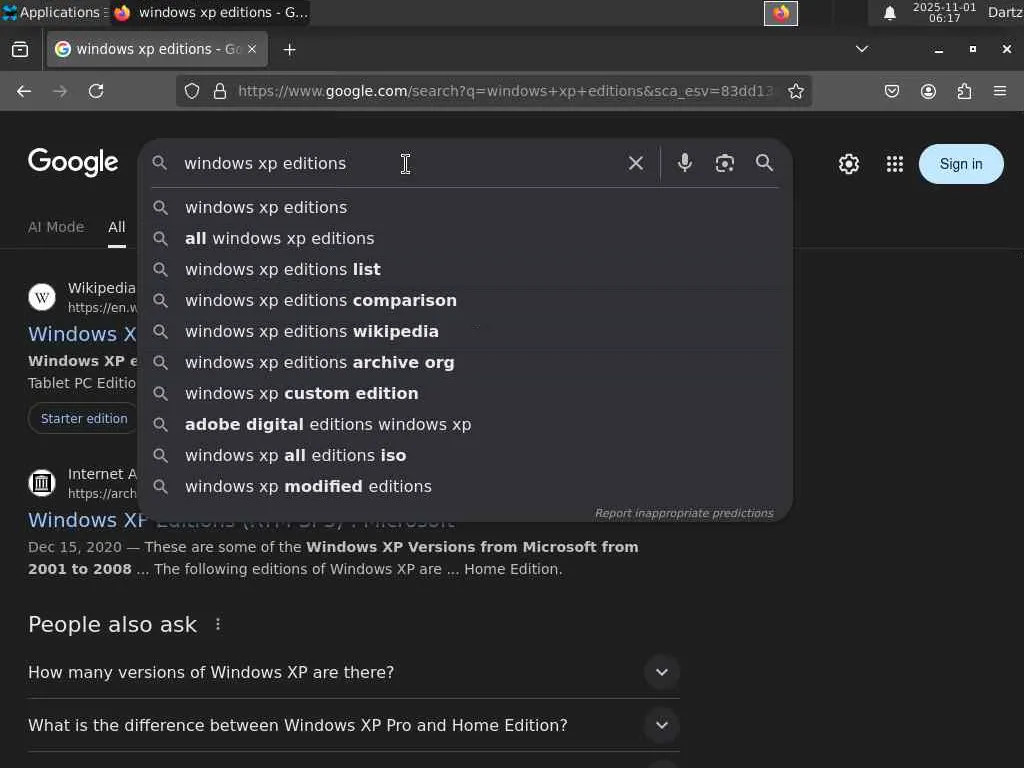The height and width of the screenshot is (768, 1024).
Task: Click the Wikipedia favicon of first result
Action: [x=42, y=298]
